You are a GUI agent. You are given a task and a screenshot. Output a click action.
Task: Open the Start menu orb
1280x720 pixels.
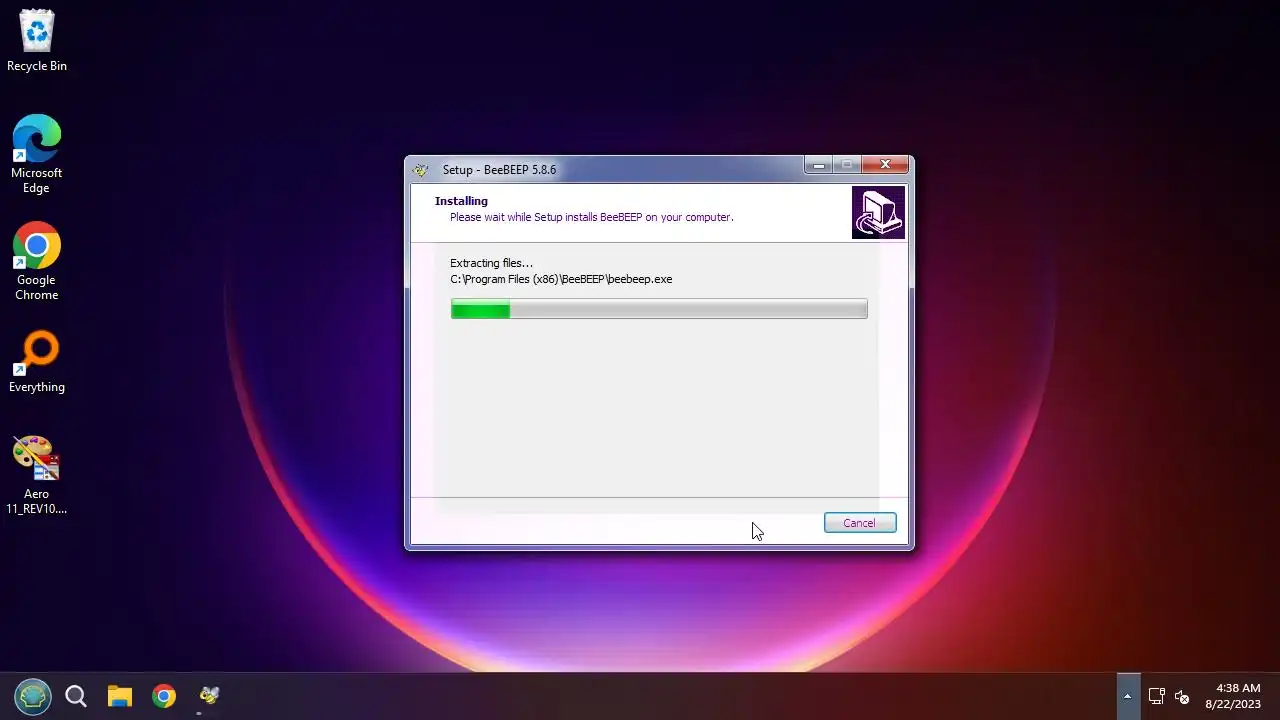pyautogui.click(x=32, y=696)
